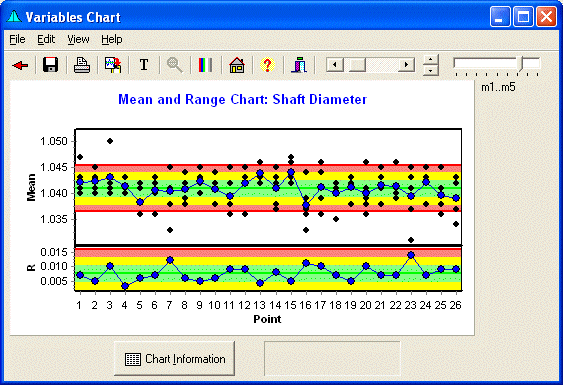563x385 pixels.
Task: Click the horizontal scrollbar thumb
Action: tap(357, 65)
